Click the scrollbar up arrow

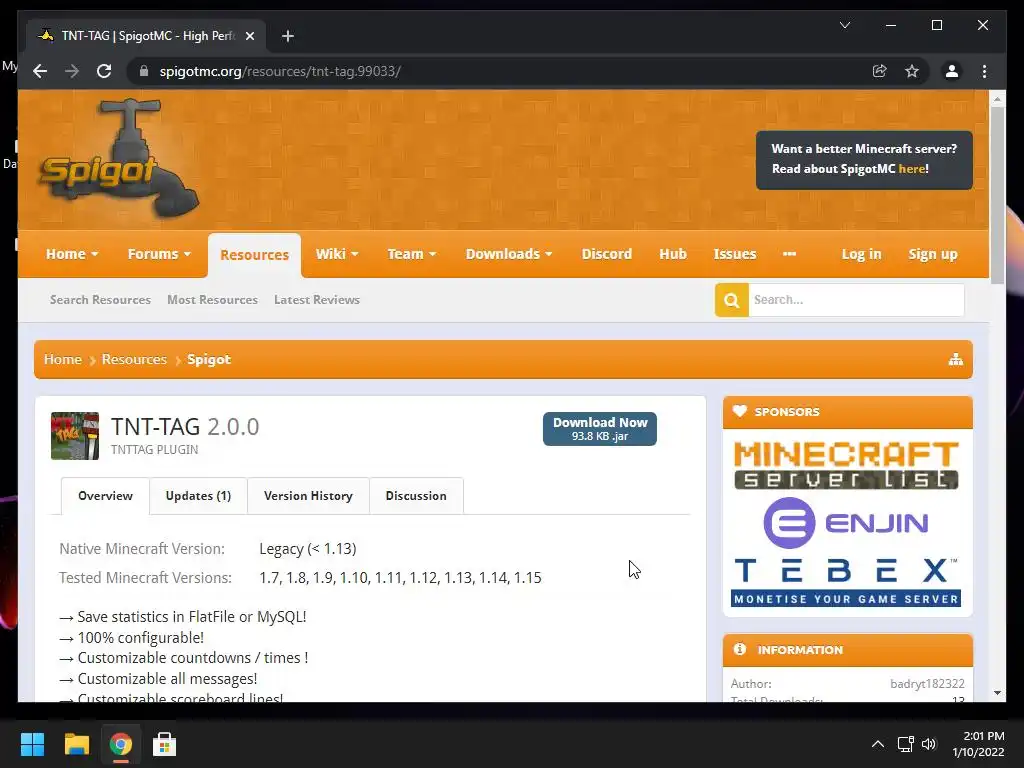(x=997, y=99)
